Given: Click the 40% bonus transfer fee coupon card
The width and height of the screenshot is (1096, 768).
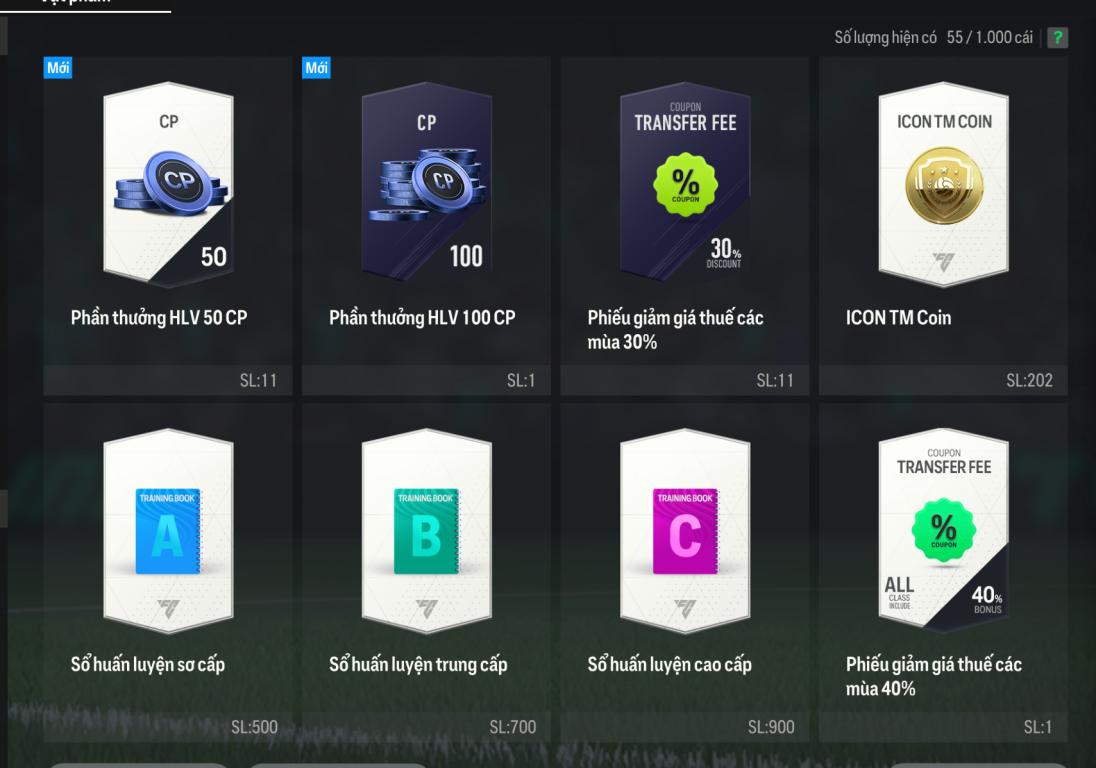Looking at the screenshot, I should coord(944,531).
